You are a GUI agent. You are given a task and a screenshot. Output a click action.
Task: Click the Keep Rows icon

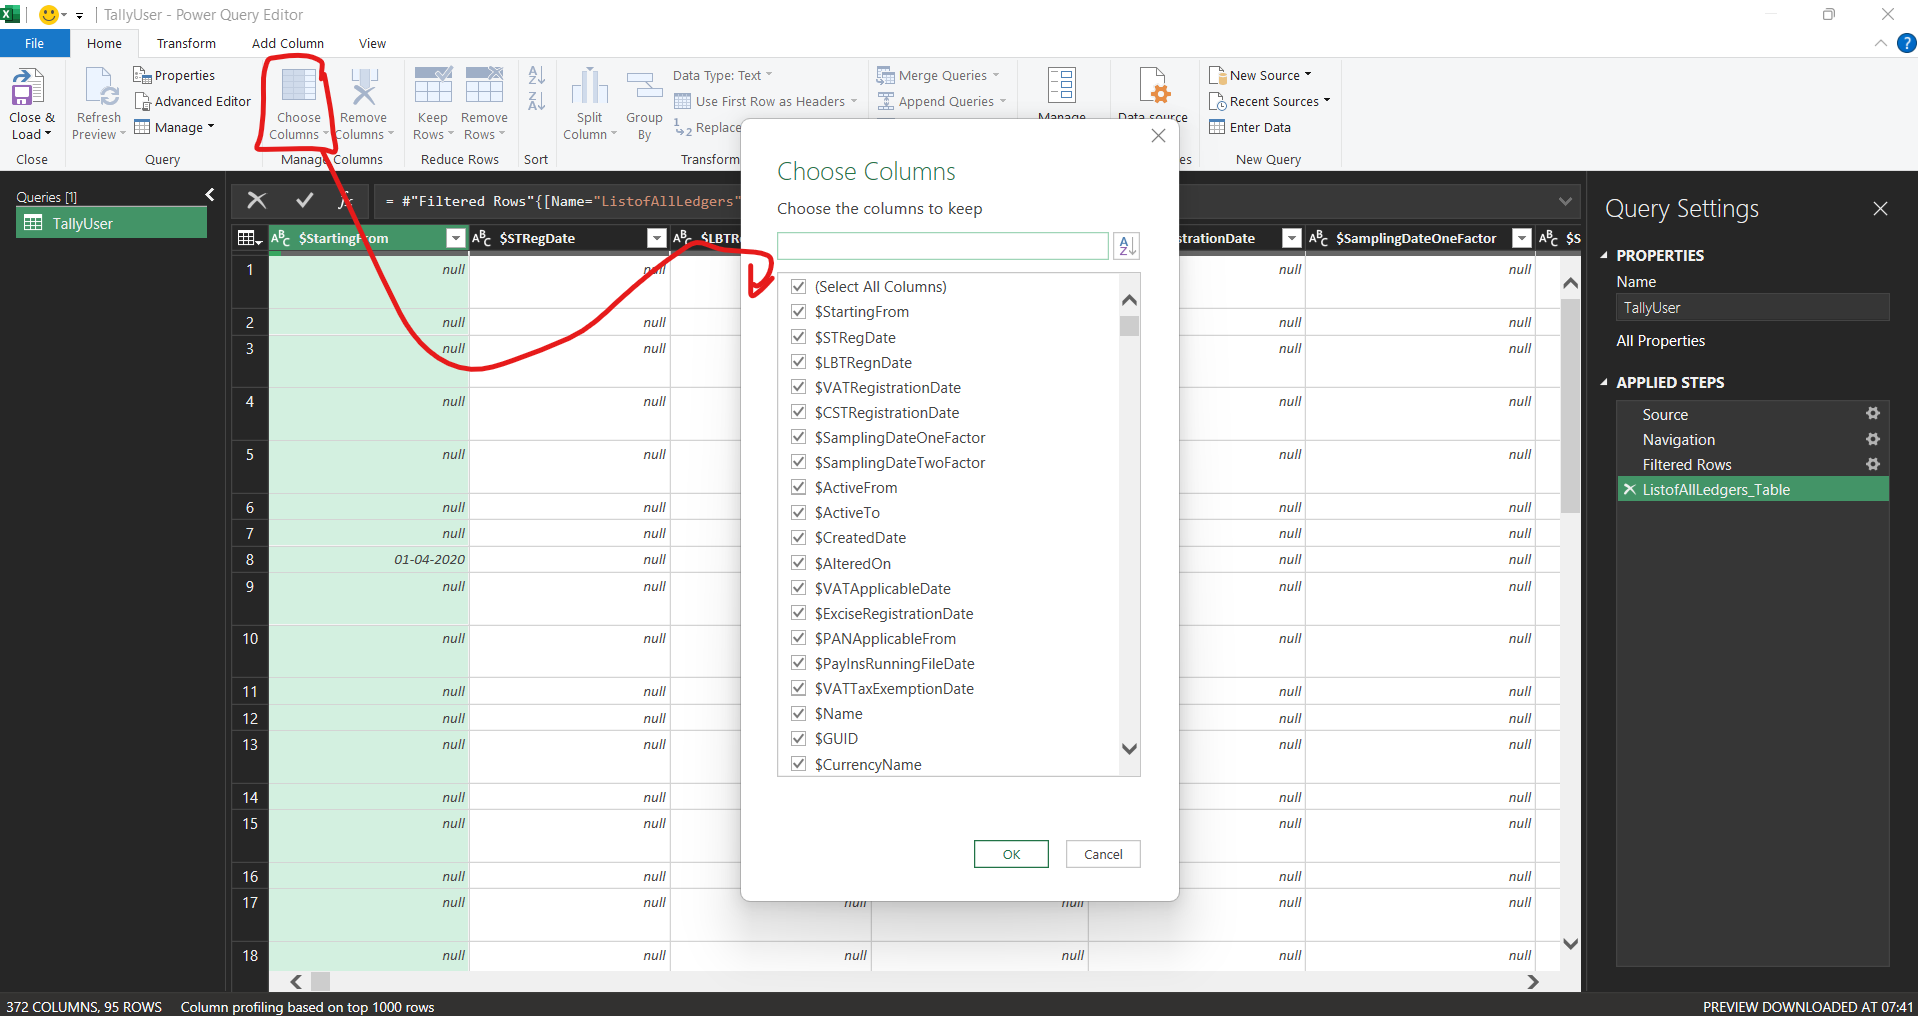[433, 87]
